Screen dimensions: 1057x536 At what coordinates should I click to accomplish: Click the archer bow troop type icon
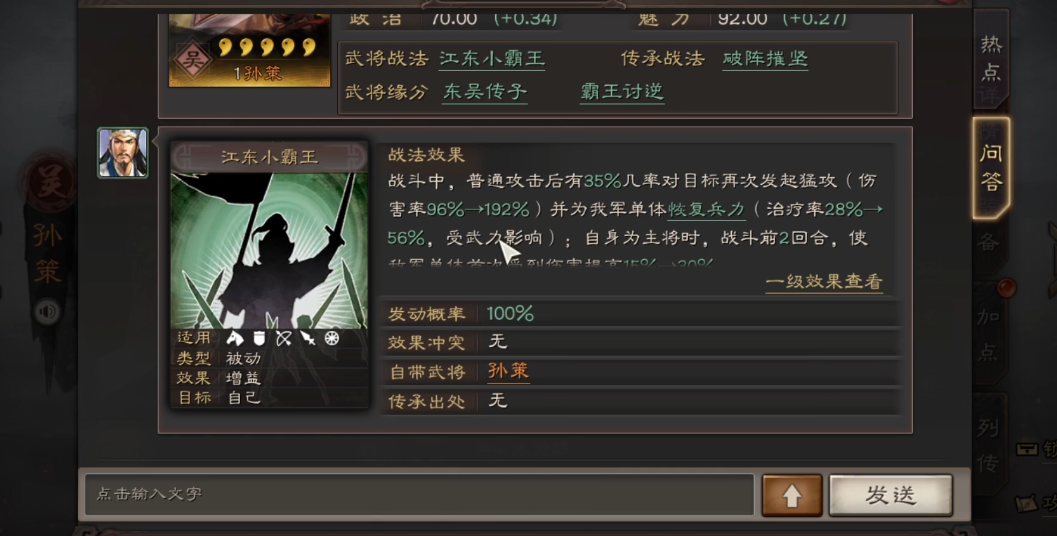coord(284,338)
